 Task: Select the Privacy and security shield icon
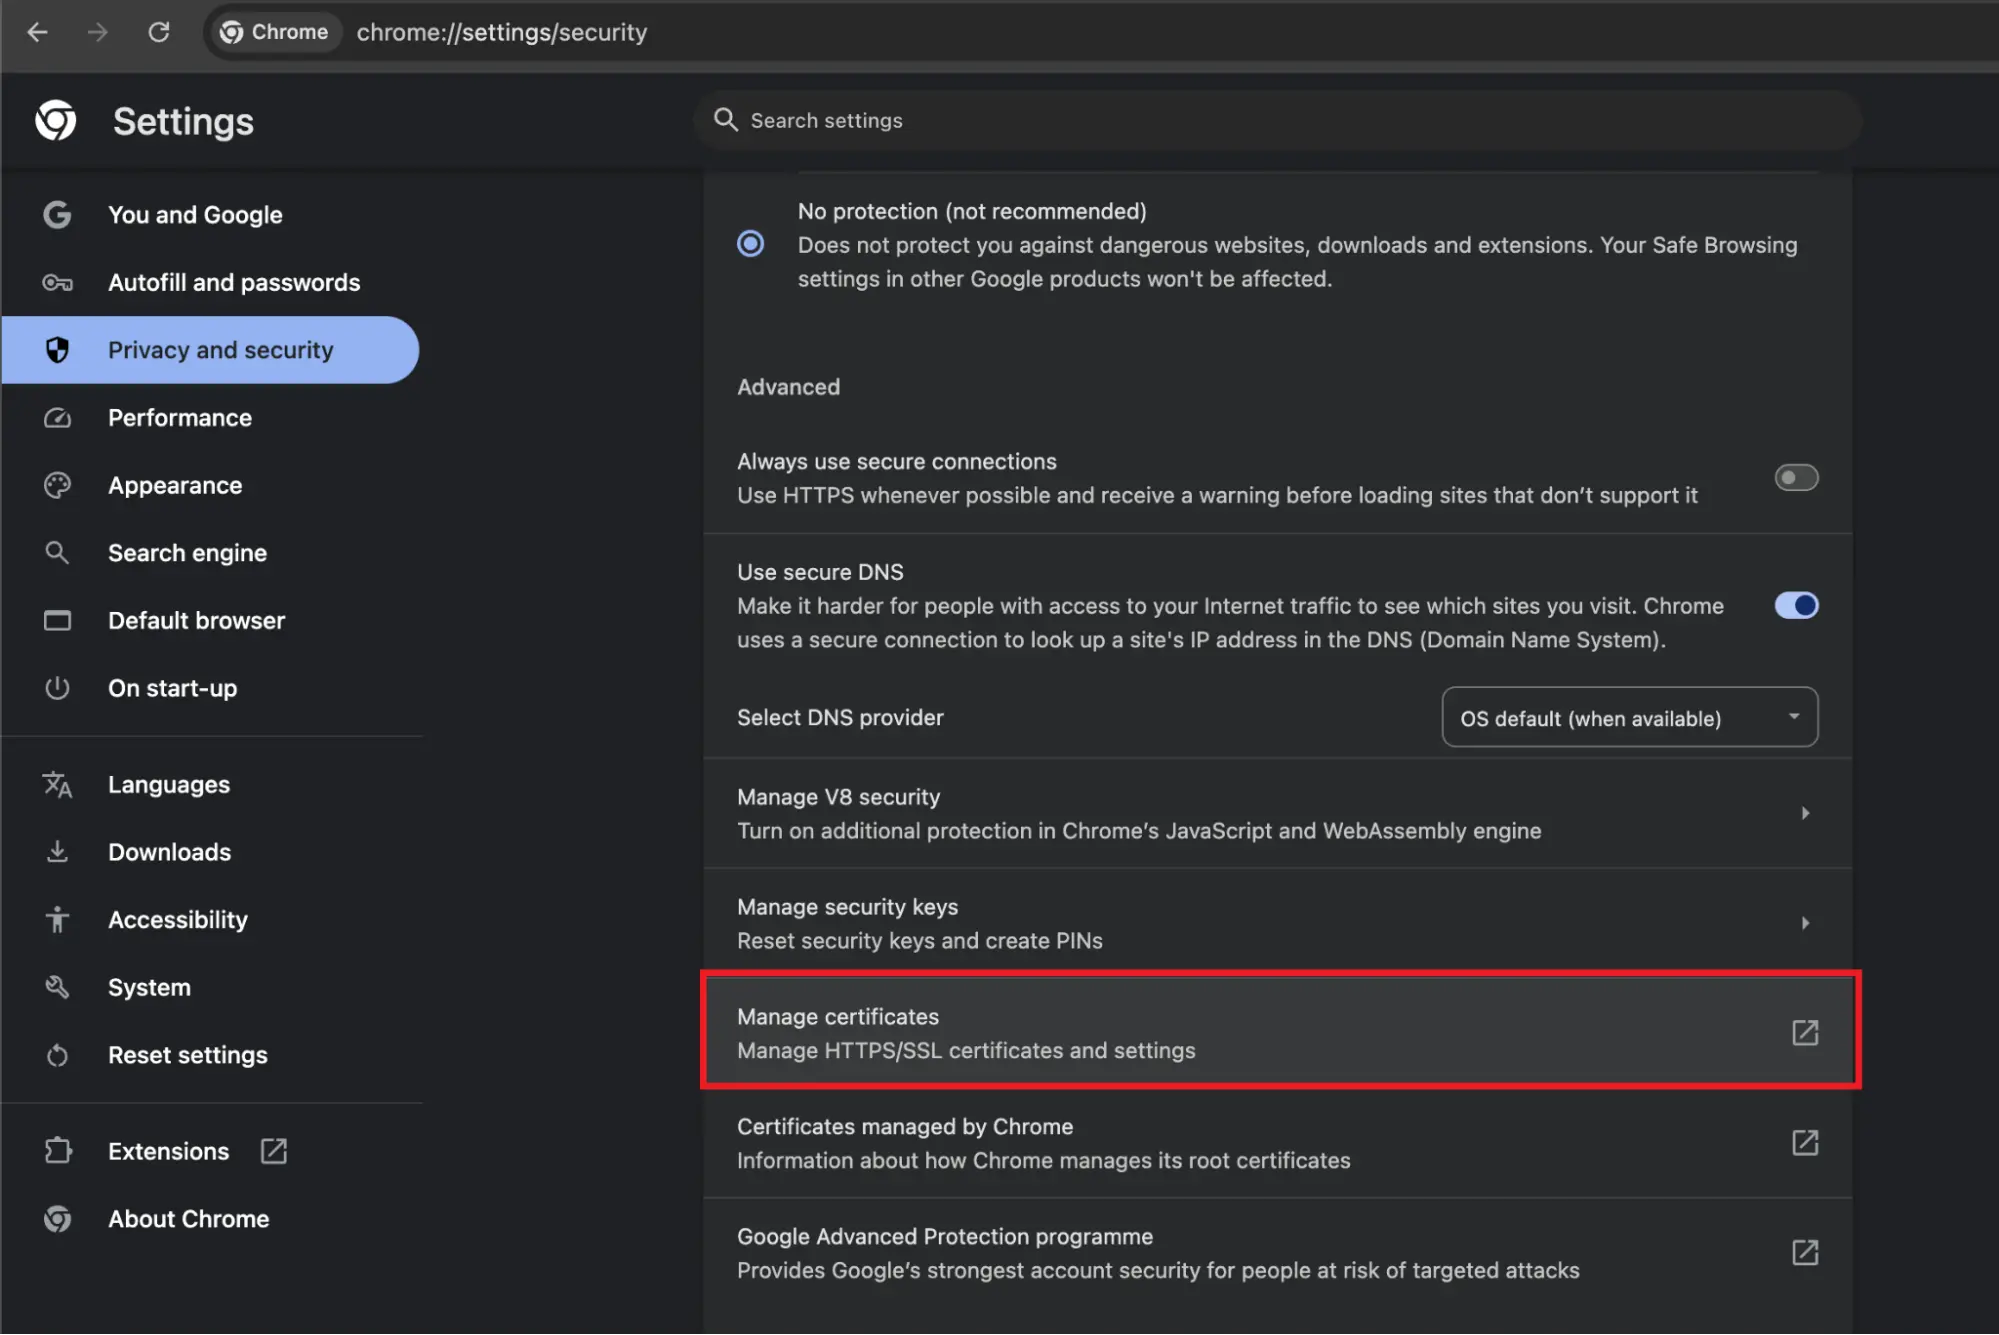[57, 350]
